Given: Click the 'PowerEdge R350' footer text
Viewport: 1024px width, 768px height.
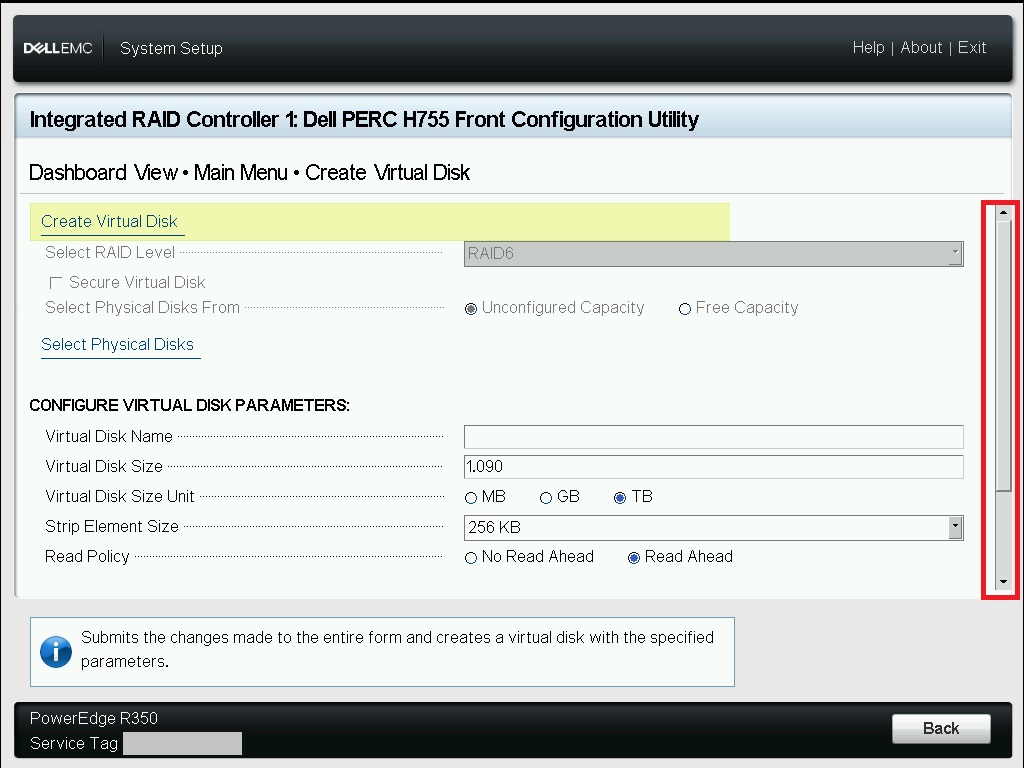Looking at the screenshot, I should (x=94, y=718).
